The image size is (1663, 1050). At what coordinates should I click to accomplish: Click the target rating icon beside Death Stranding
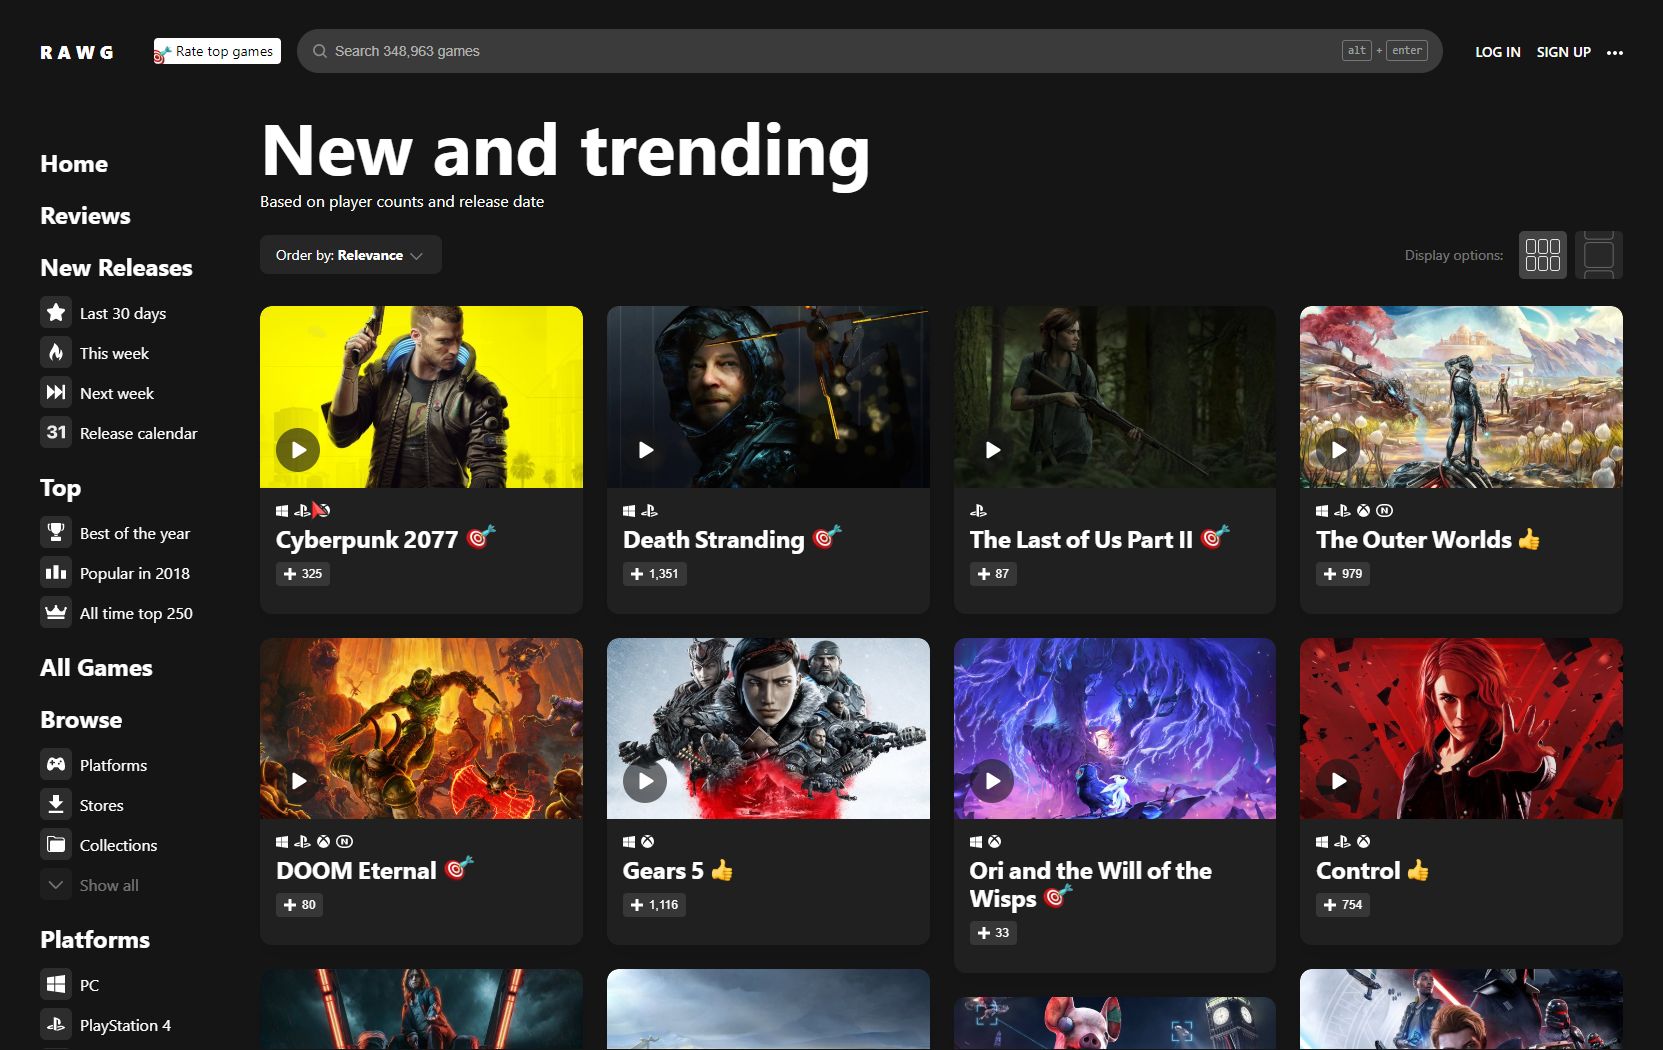coord(826,537)
